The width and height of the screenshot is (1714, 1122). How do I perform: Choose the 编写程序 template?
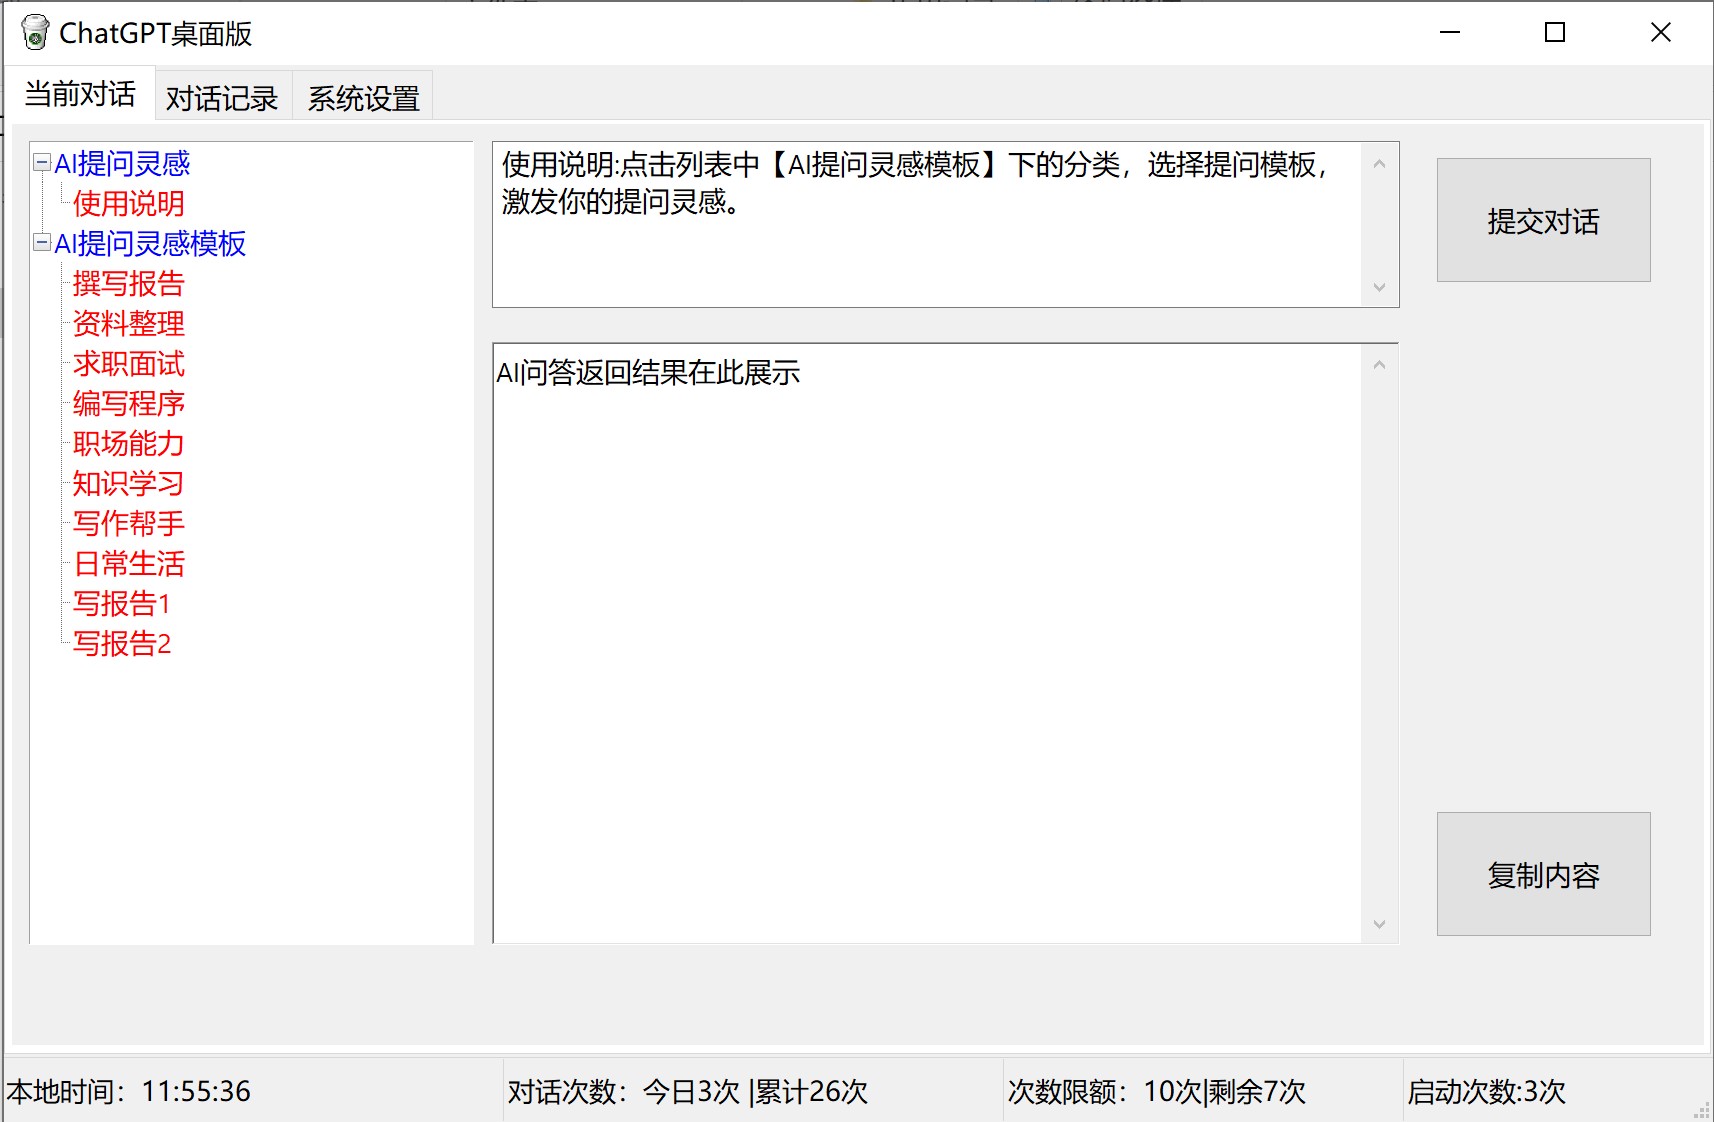[129, 403]
